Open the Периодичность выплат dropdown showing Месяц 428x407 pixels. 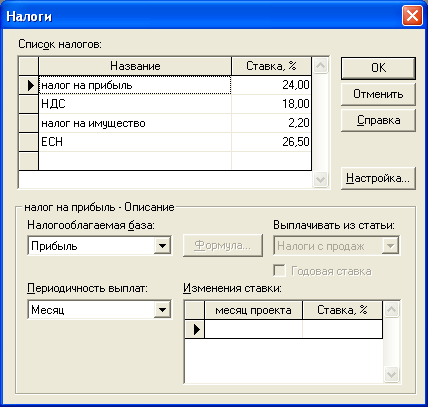coord(100,310)
